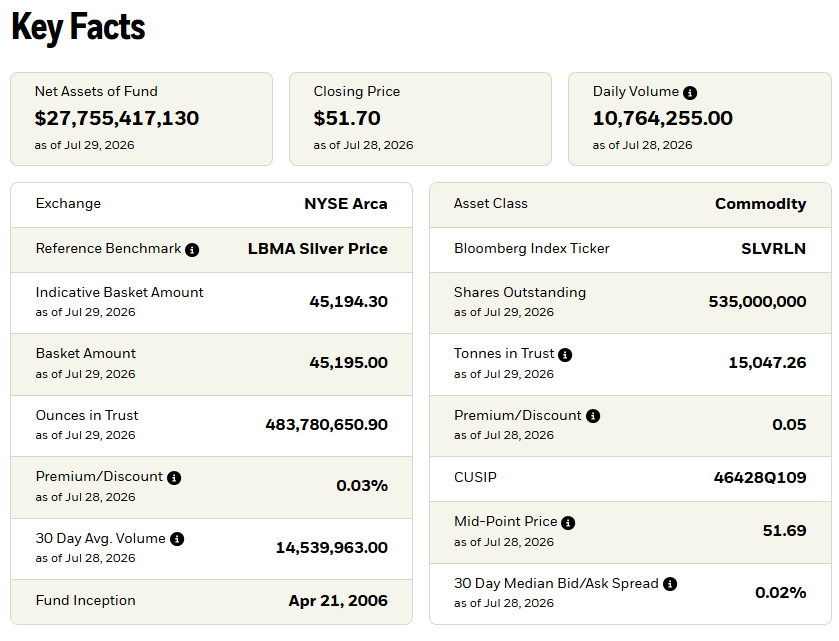Select the Net Assets of Fund card
The width and height of the screenshot is (839, 641).
[141, 119]
